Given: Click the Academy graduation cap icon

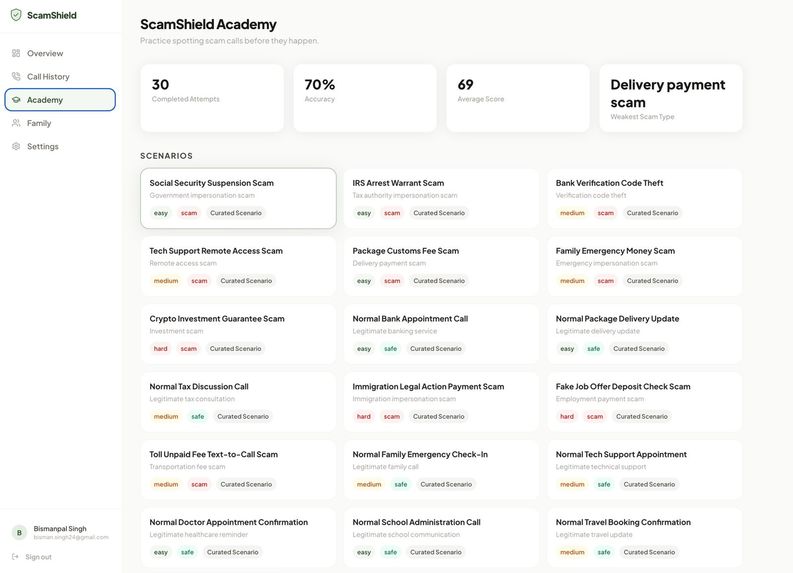Looking at the screenshot, I should (16, 100).
